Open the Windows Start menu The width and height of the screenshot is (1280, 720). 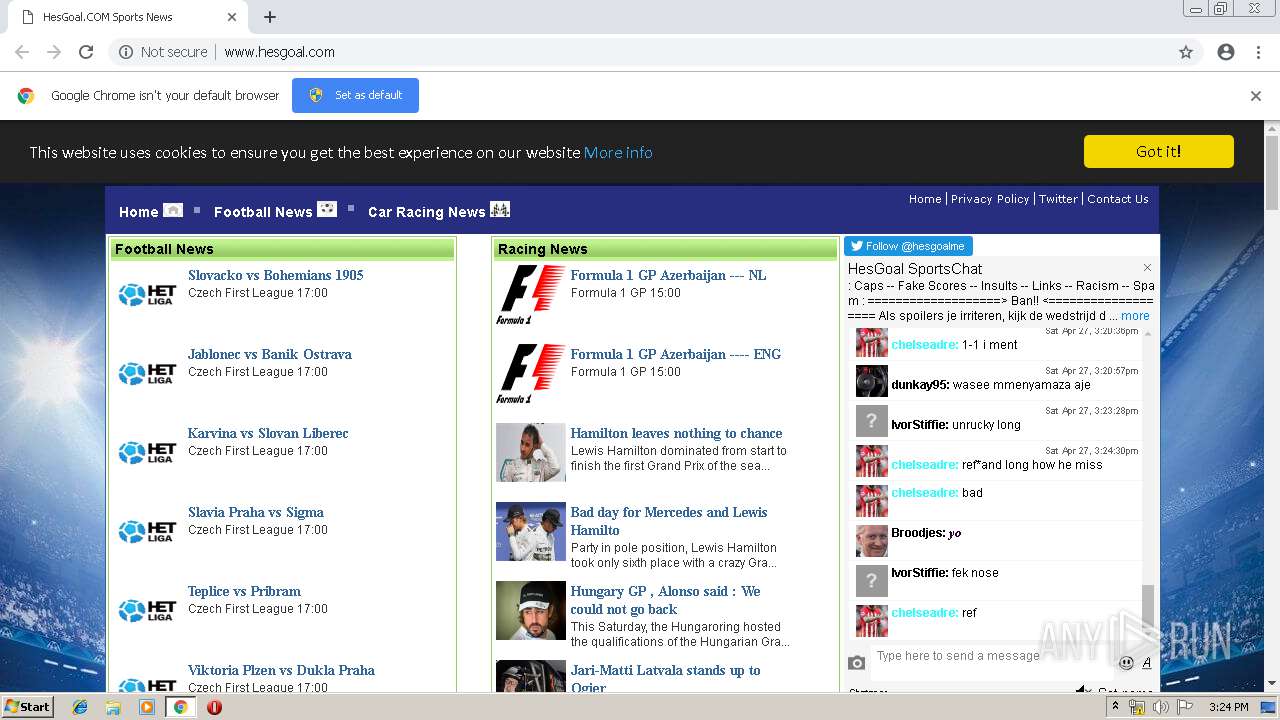click(27, 706)
